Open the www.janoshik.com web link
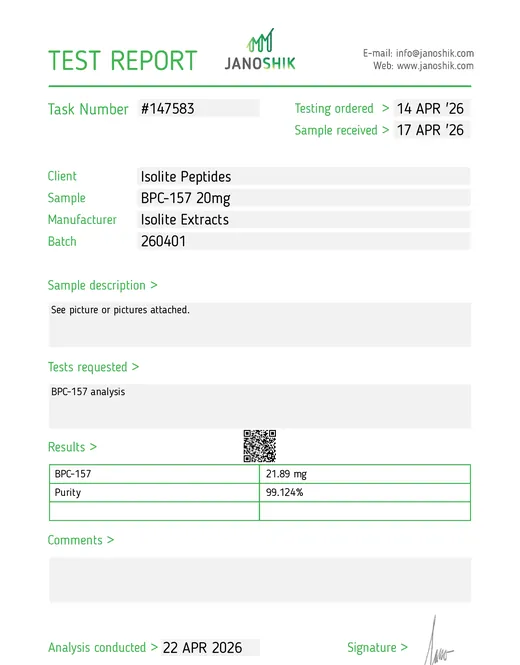Screen dimensions: 520x665 point(435,66)
